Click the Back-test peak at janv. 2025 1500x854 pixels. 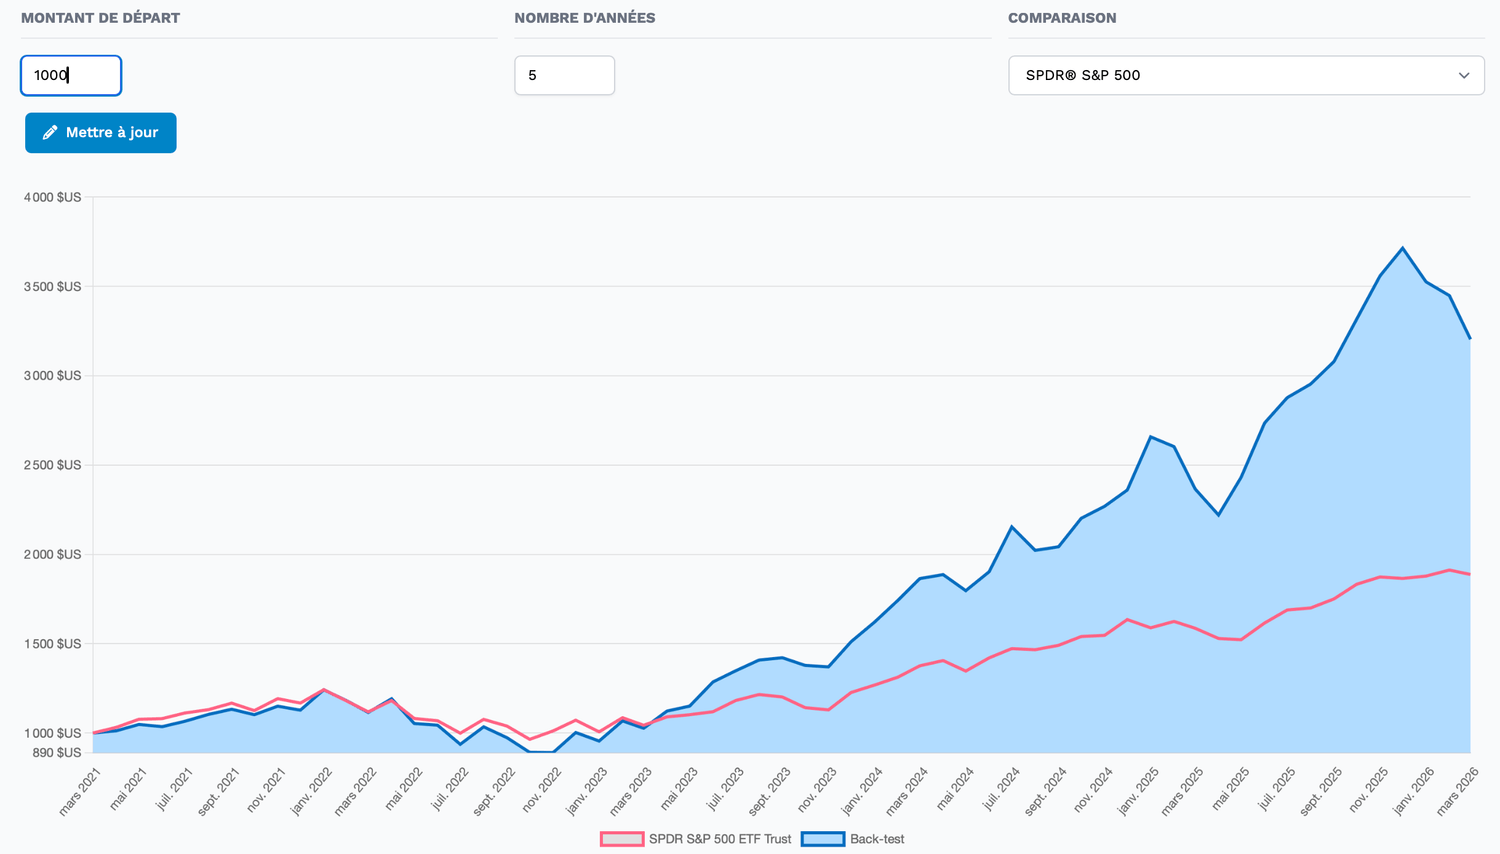click(x=1151, y=437)
